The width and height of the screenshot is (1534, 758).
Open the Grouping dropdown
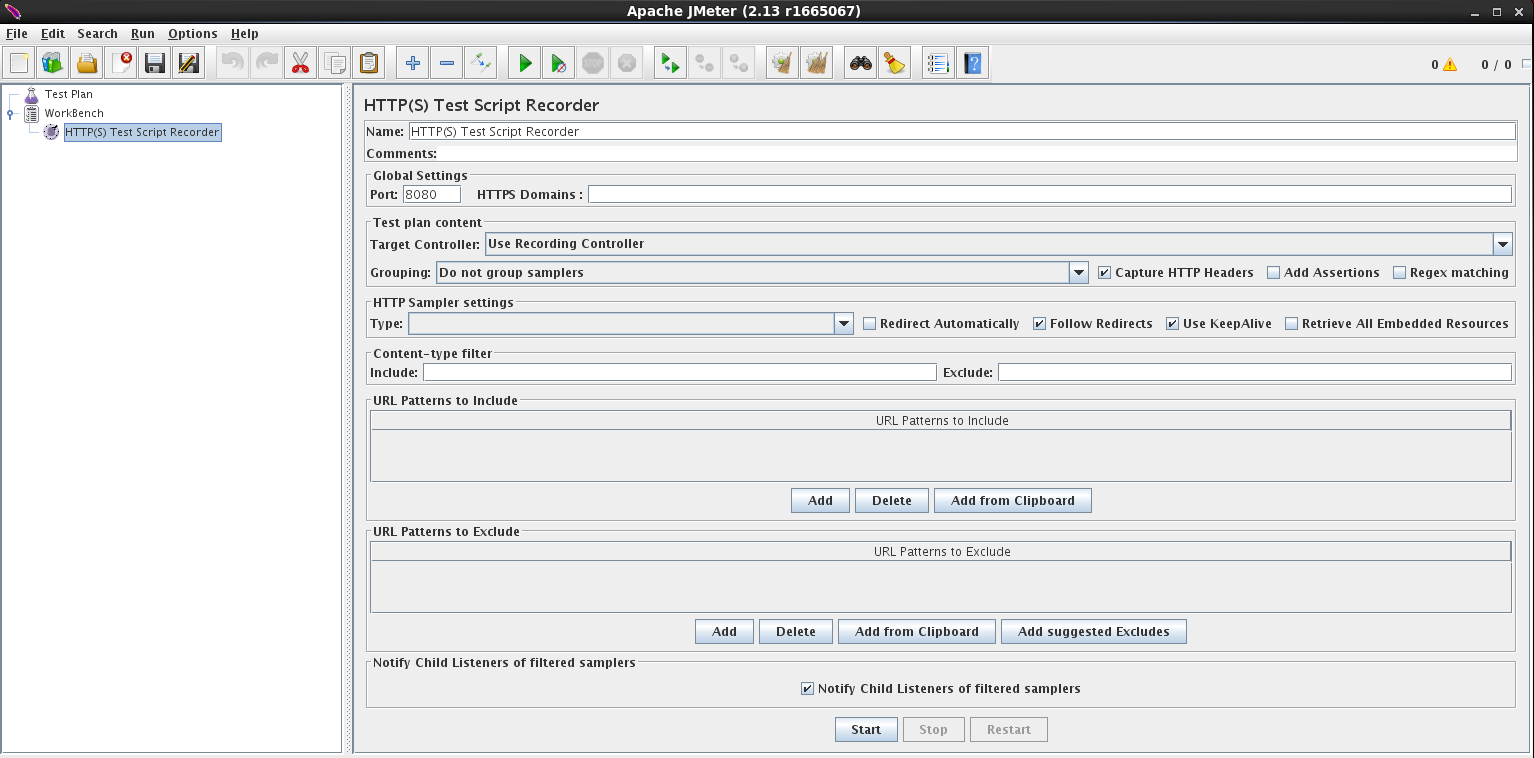1079,272
